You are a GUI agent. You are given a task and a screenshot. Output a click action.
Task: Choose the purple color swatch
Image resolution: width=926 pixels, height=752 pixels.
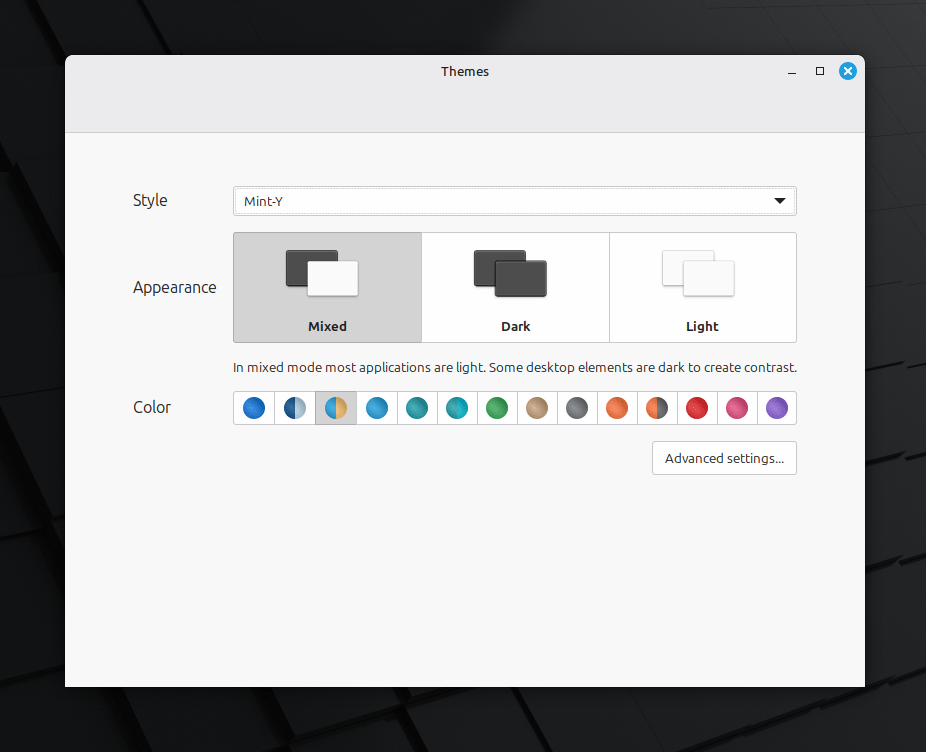coord(777,408)
